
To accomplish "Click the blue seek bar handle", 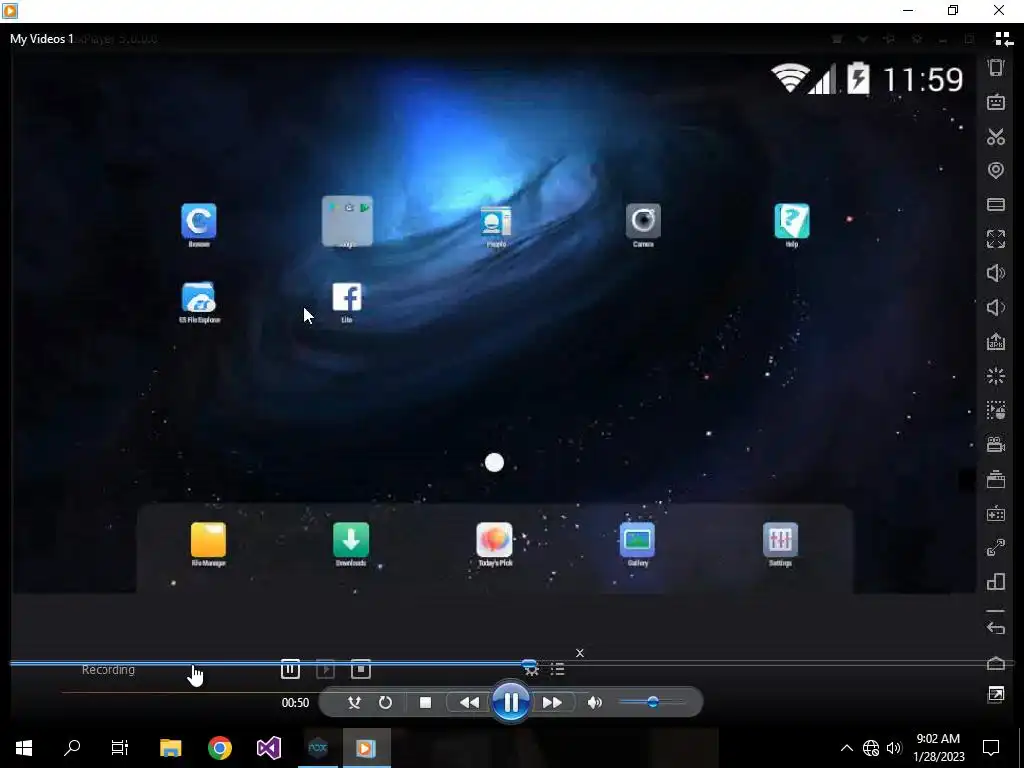I will tap(530, 664).
